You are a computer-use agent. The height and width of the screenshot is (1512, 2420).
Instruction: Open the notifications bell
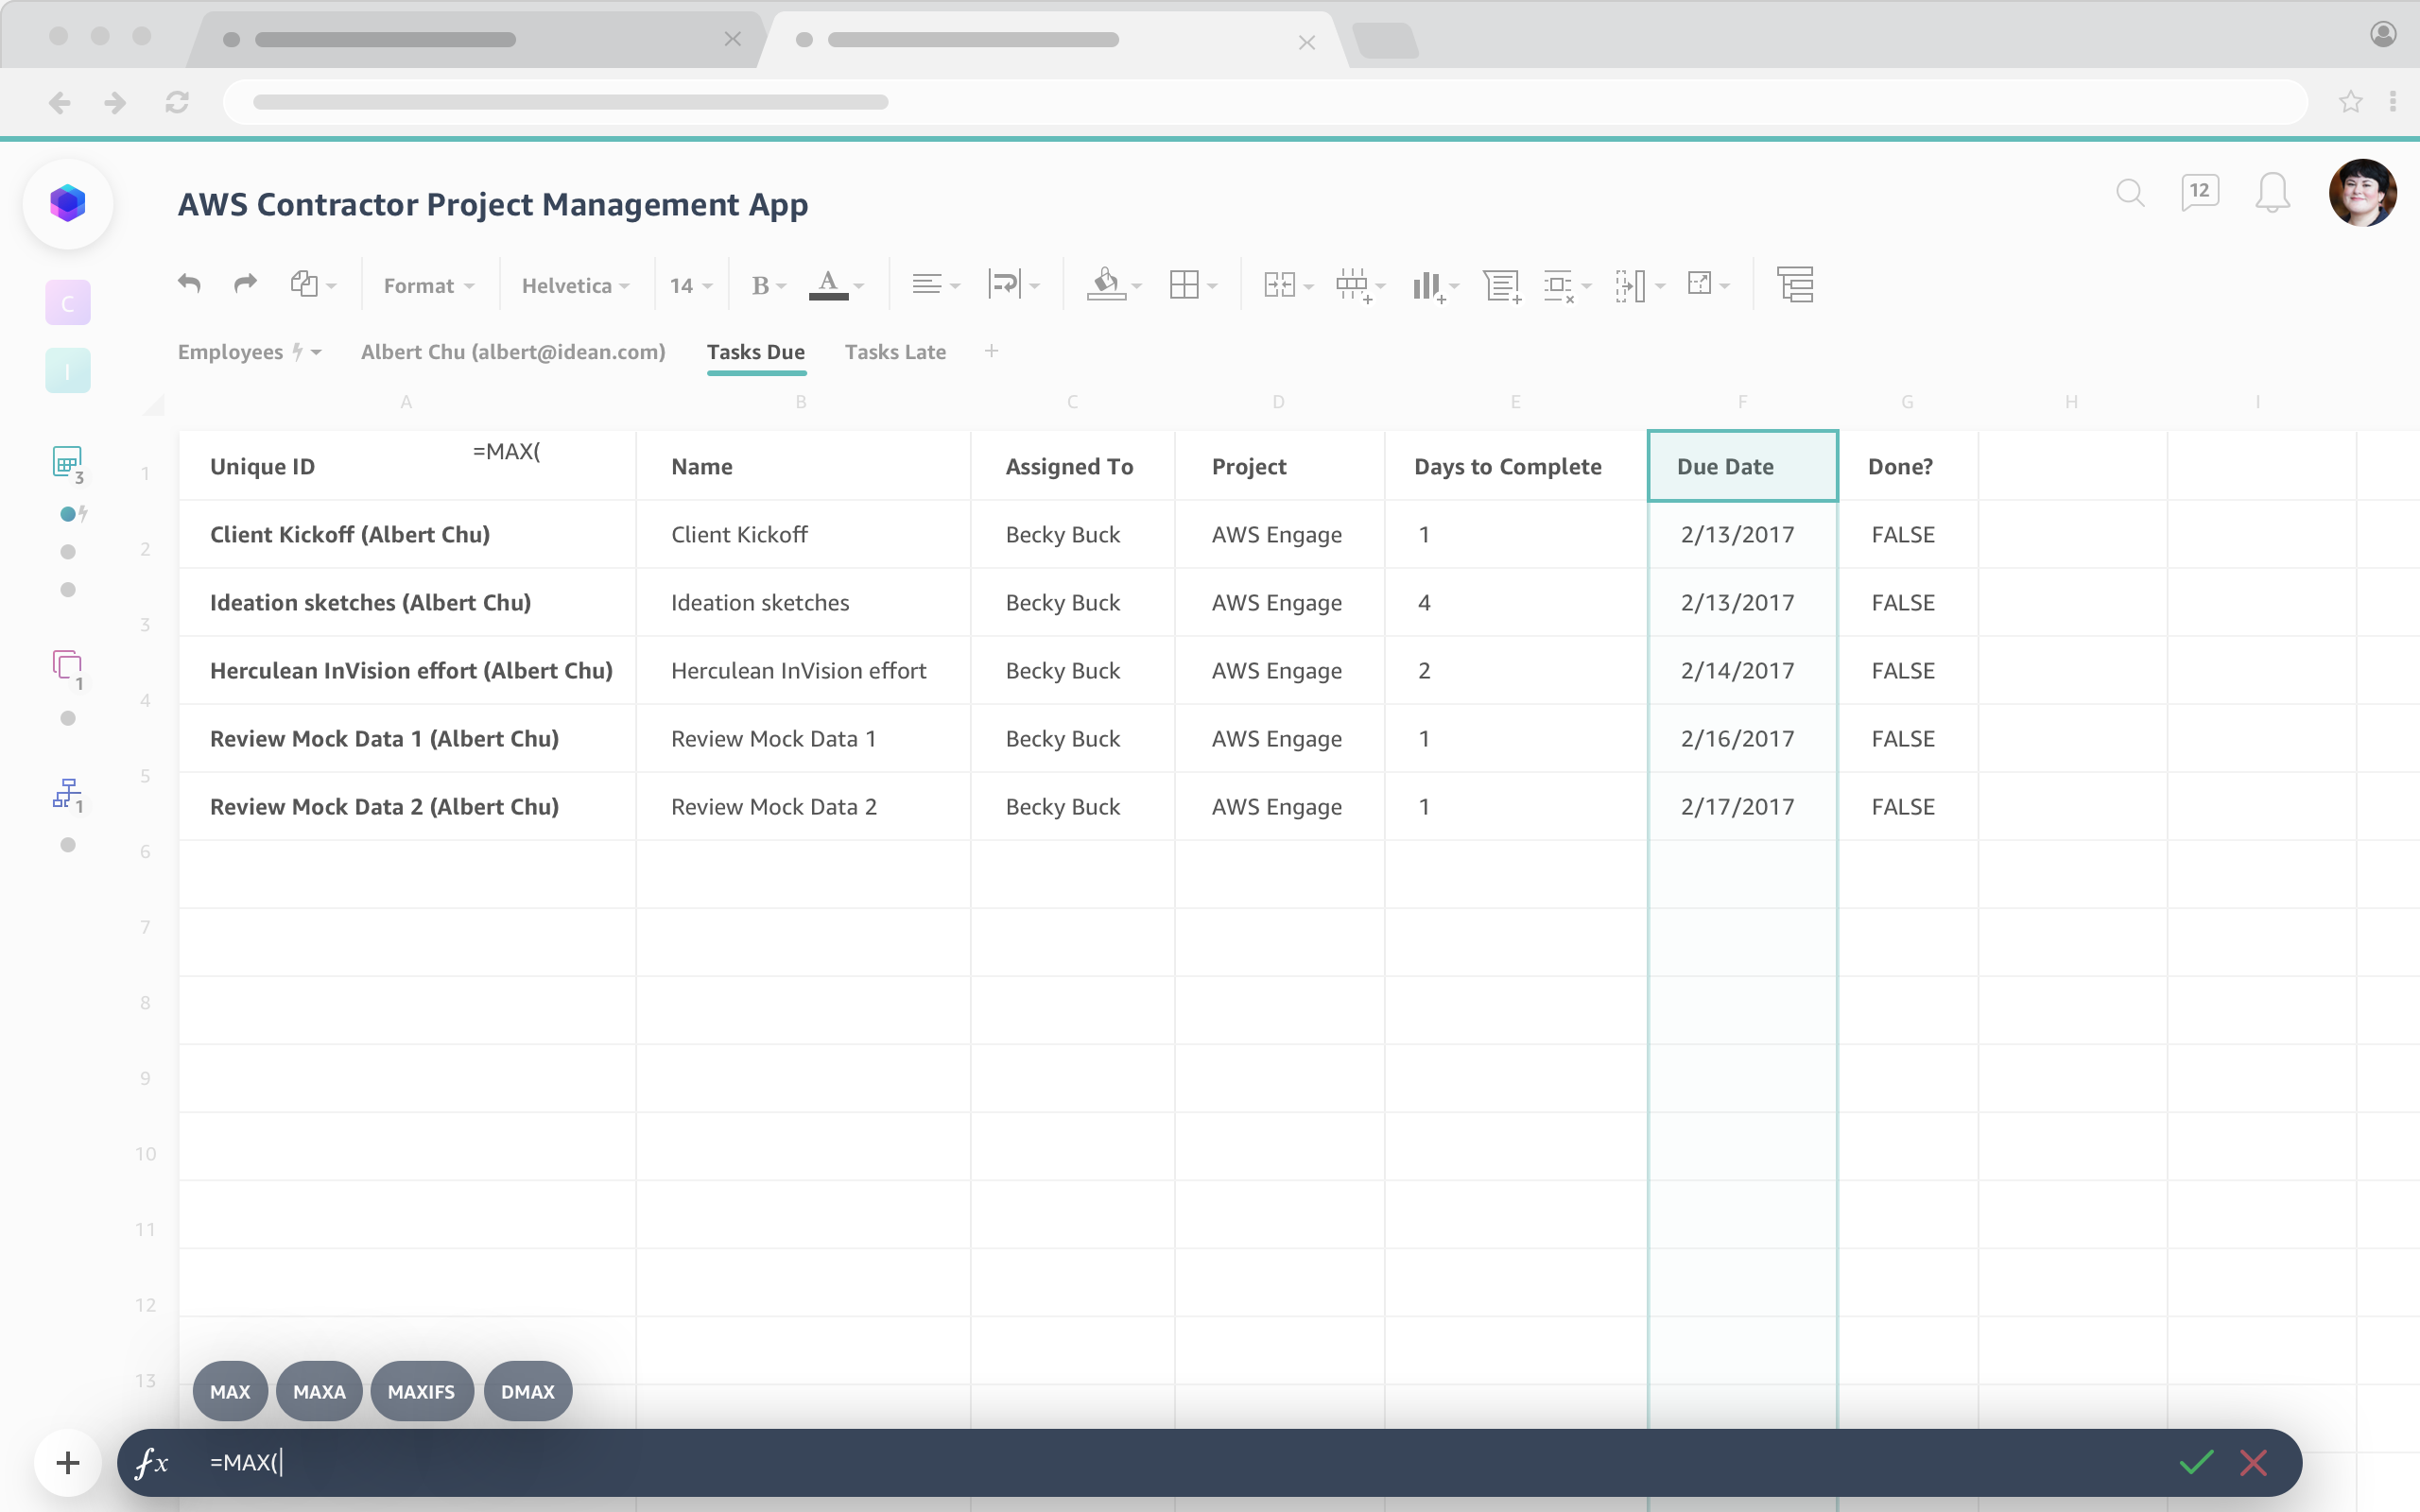[x=2272, y=192]
